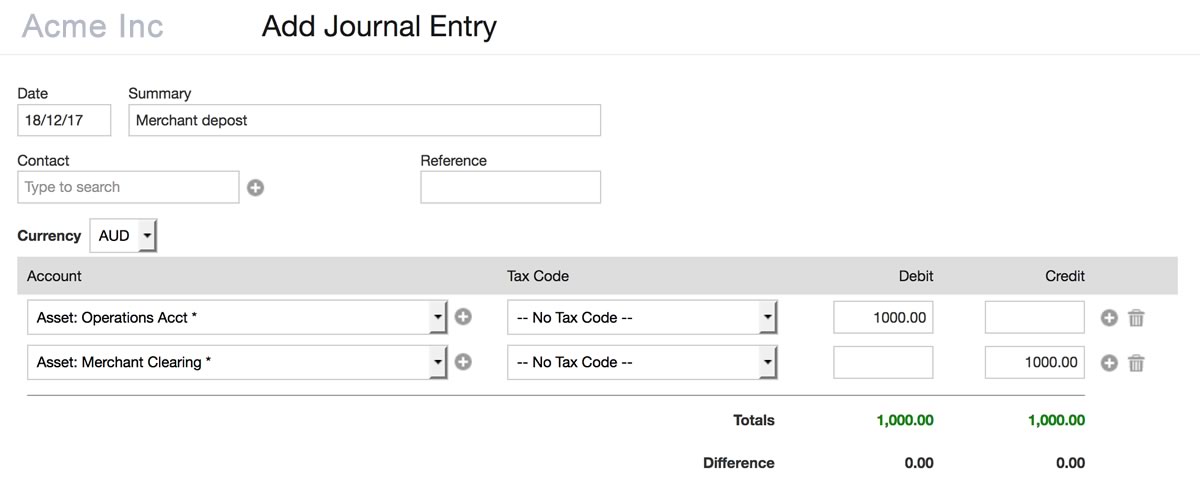Add new account beside Merchant Clearing dropdown
This screenshot has height=480, width=1200.
point(463,362)
